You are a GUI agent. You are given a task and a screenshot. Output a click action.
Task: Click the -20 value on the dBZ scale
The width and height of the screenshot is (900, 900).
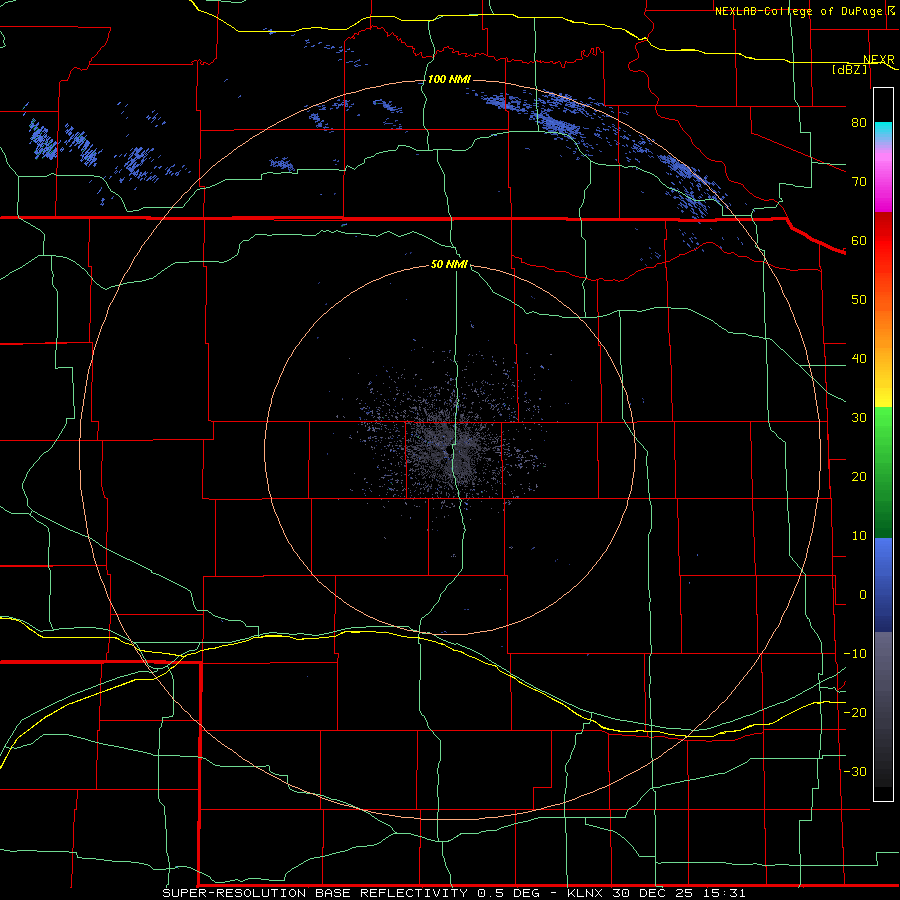click(855, 712)
